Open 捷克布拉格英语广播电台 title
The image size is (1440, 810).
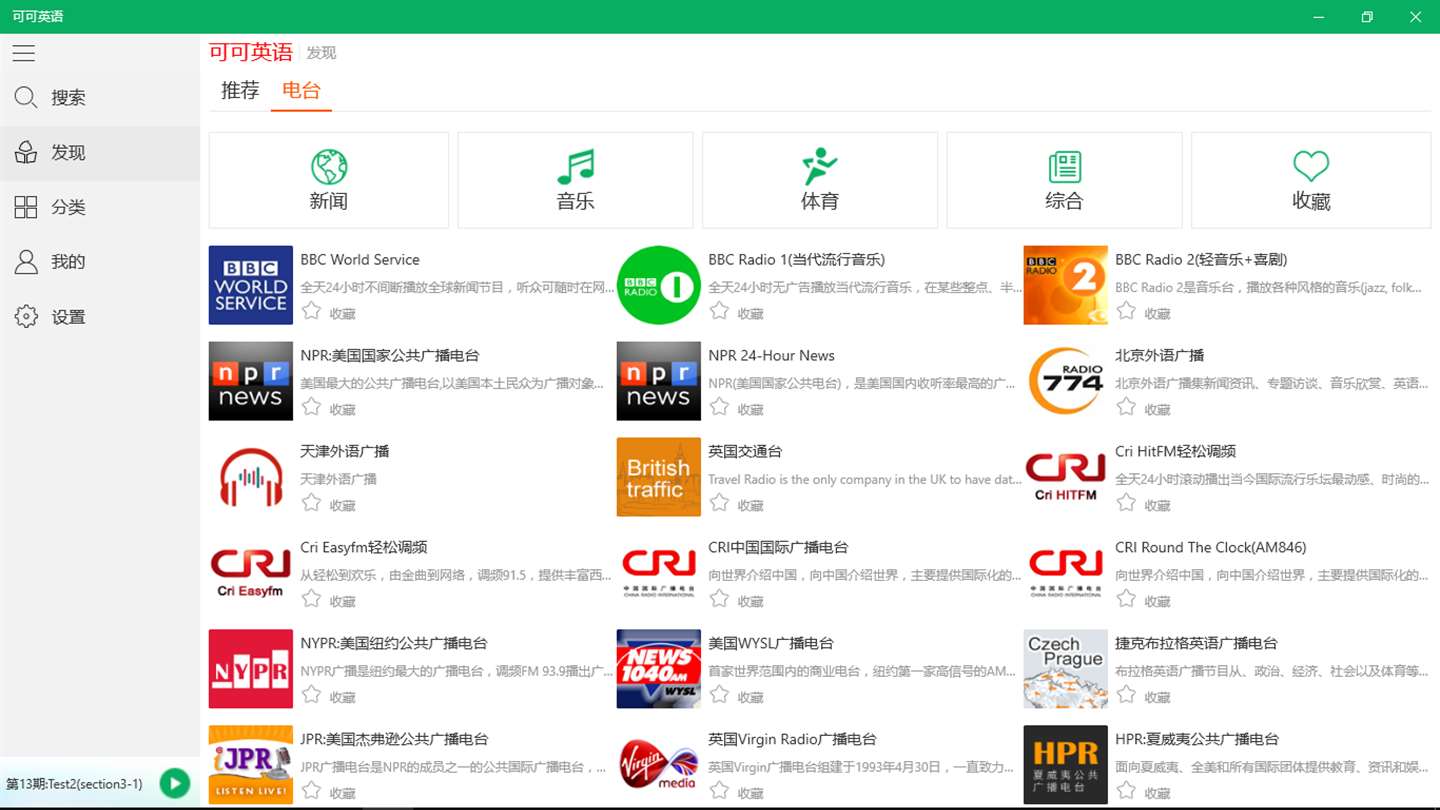pos(1196,644)
